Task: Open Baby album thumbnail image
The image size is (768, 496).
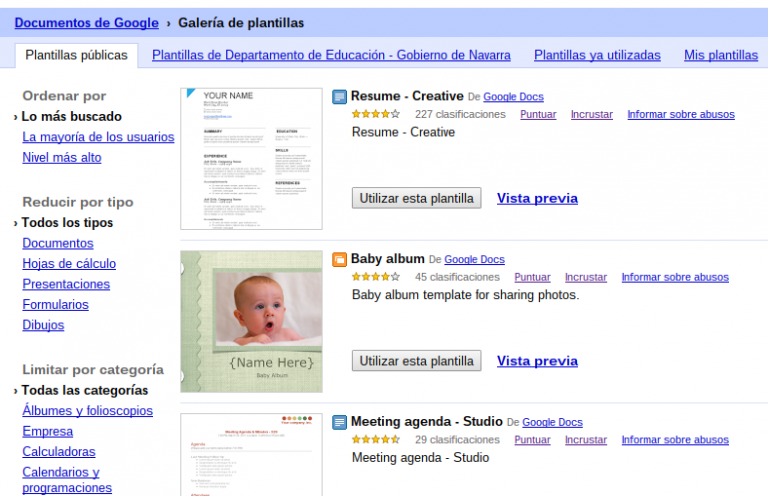Action: [251, 322]
